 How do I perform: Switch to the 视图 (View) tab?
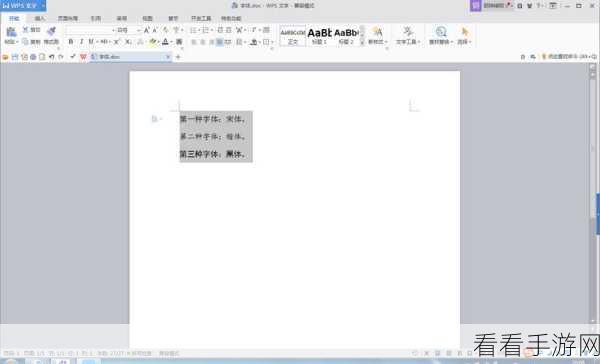tap(147, 18)
